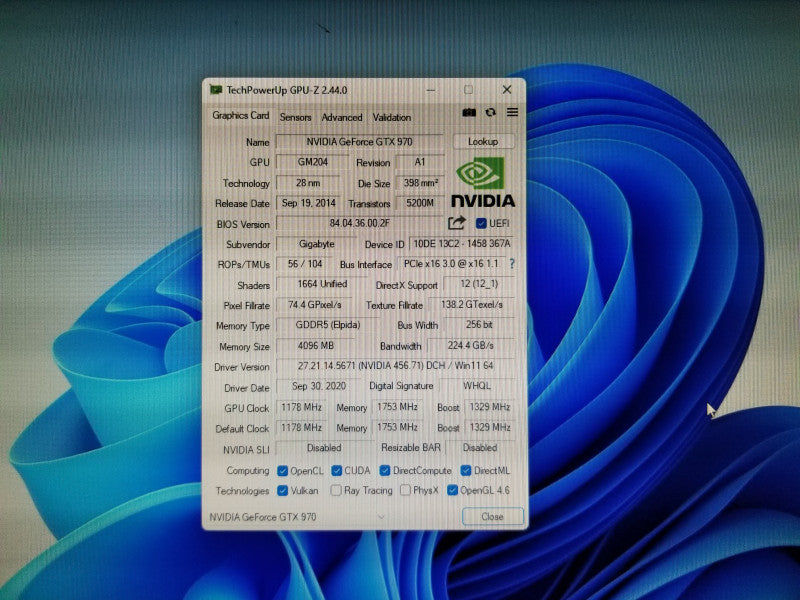This screenshot has width=800, height=600.
Task: Click the NVIDIA SLI value Disabled
Action: 323,447
